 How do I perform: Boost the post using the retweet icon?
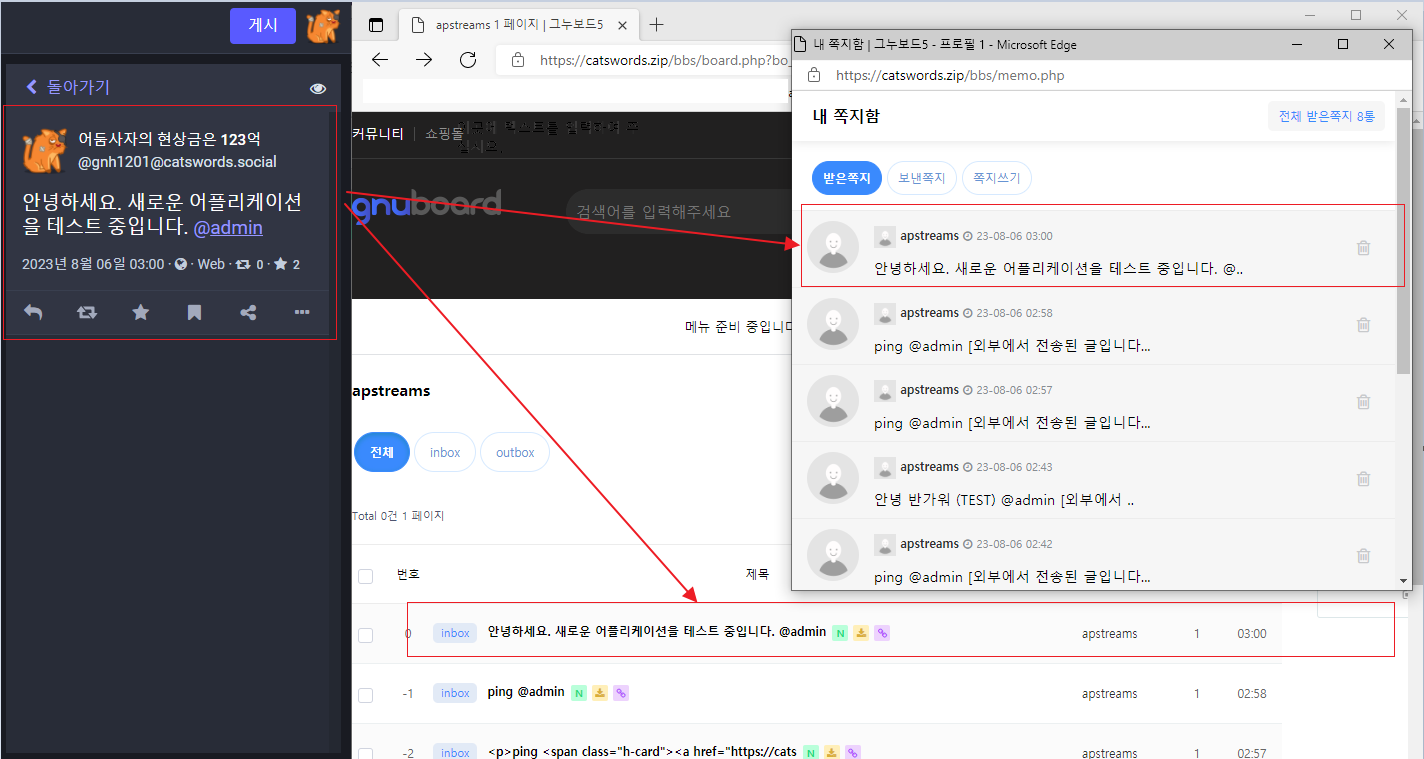(87, 313)
